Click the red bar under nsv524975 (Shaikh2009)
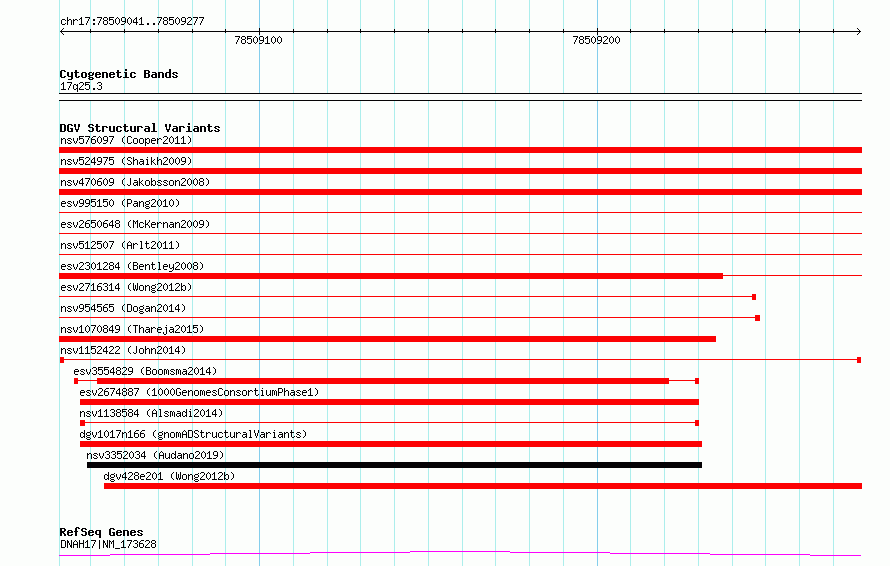 (x=460, y=171)
